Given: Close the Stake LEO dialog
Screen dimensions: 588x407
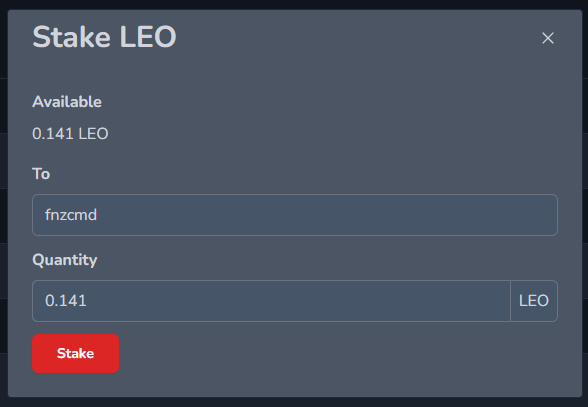Looking at the screenshot, I should pyautogui.click(x=548, y=38).
